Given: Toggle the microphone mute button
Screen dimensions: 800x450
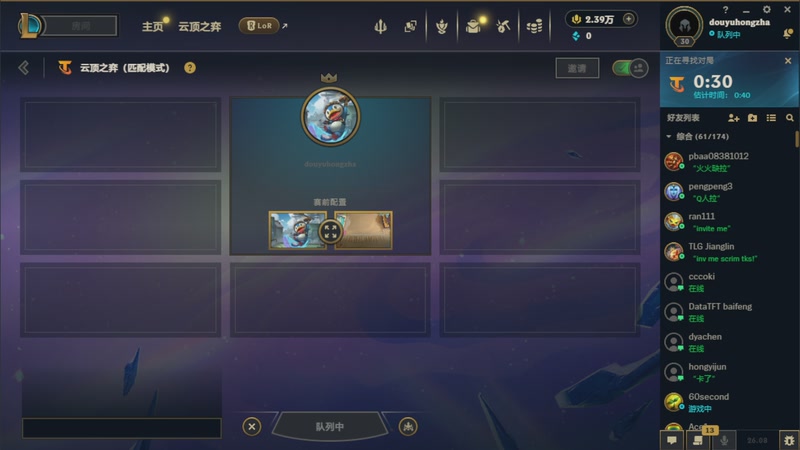Looking at the screenshot, I should point(724,440).
